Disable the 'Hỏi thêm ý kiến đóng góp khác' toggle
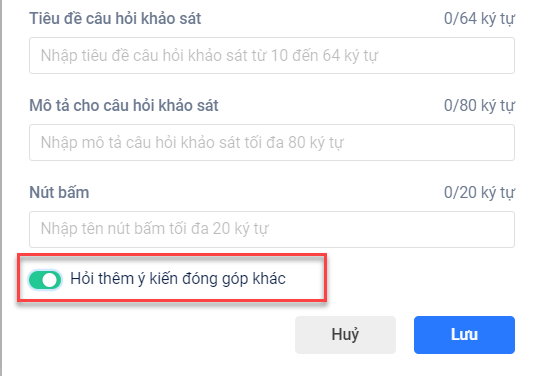Viewport: 540px width, 376px height. click(45, 280)
